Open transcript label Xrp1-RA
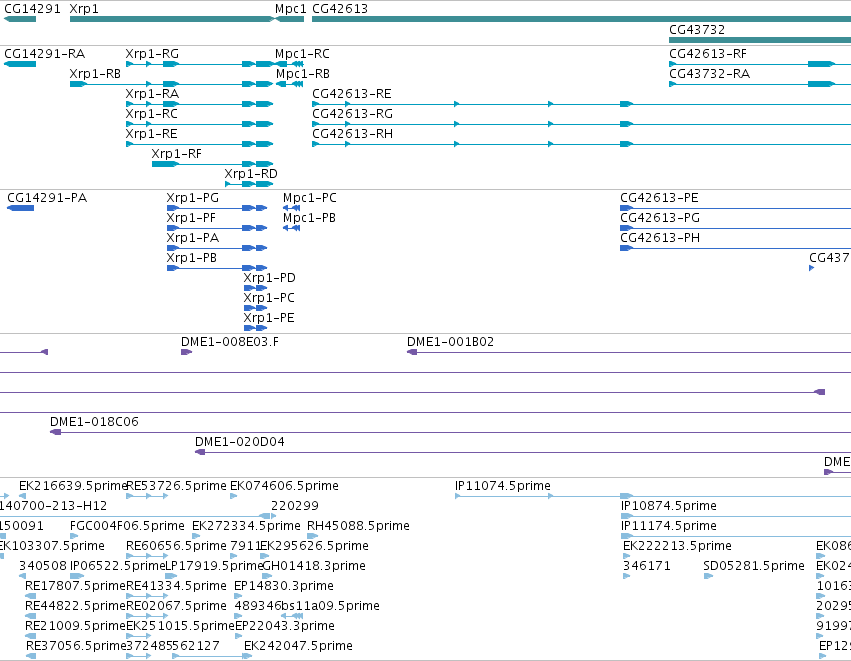Viewport: 851px width, 661px height. click(152, 94)
